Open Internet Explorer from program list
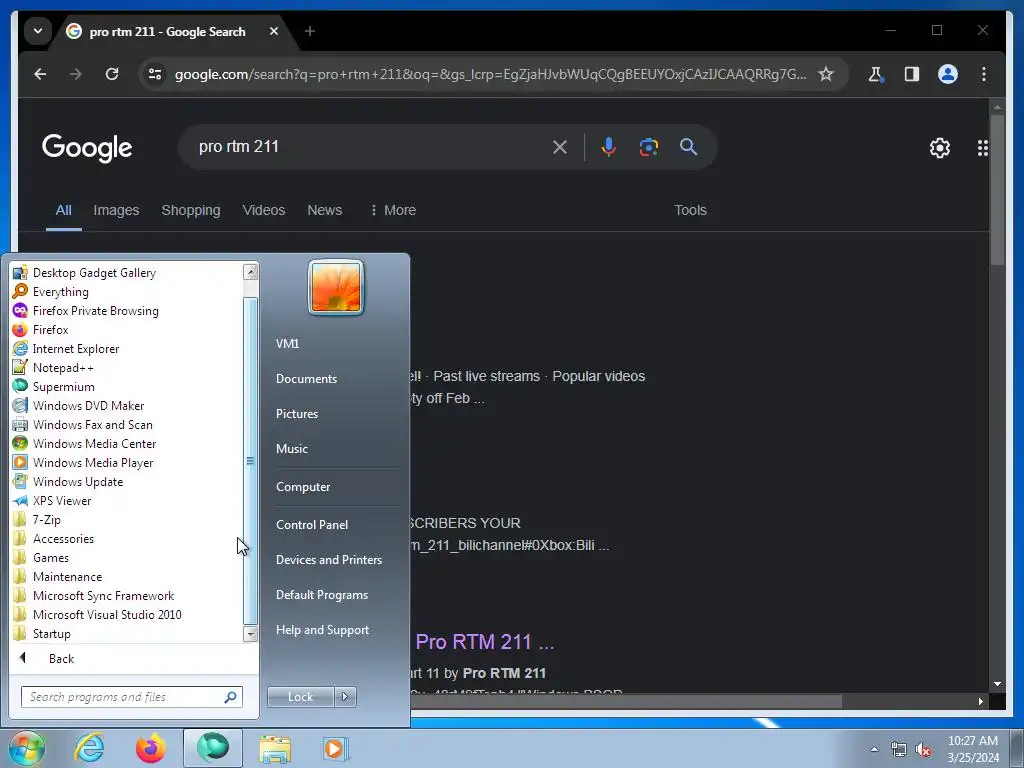 76,349
